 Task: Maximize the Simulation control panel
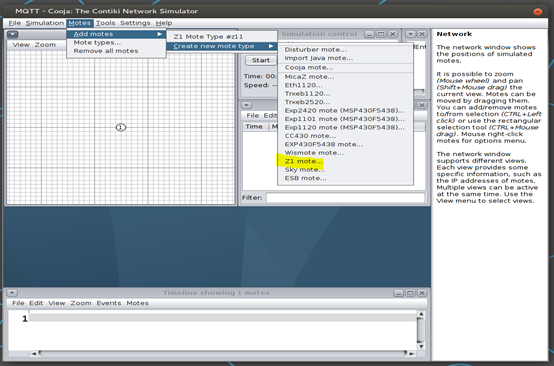click(381, 34)
